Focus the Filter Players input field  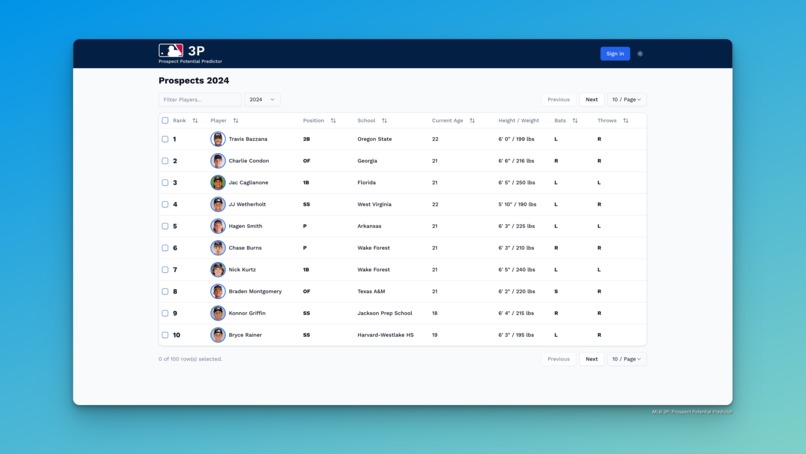click(200, 99)
